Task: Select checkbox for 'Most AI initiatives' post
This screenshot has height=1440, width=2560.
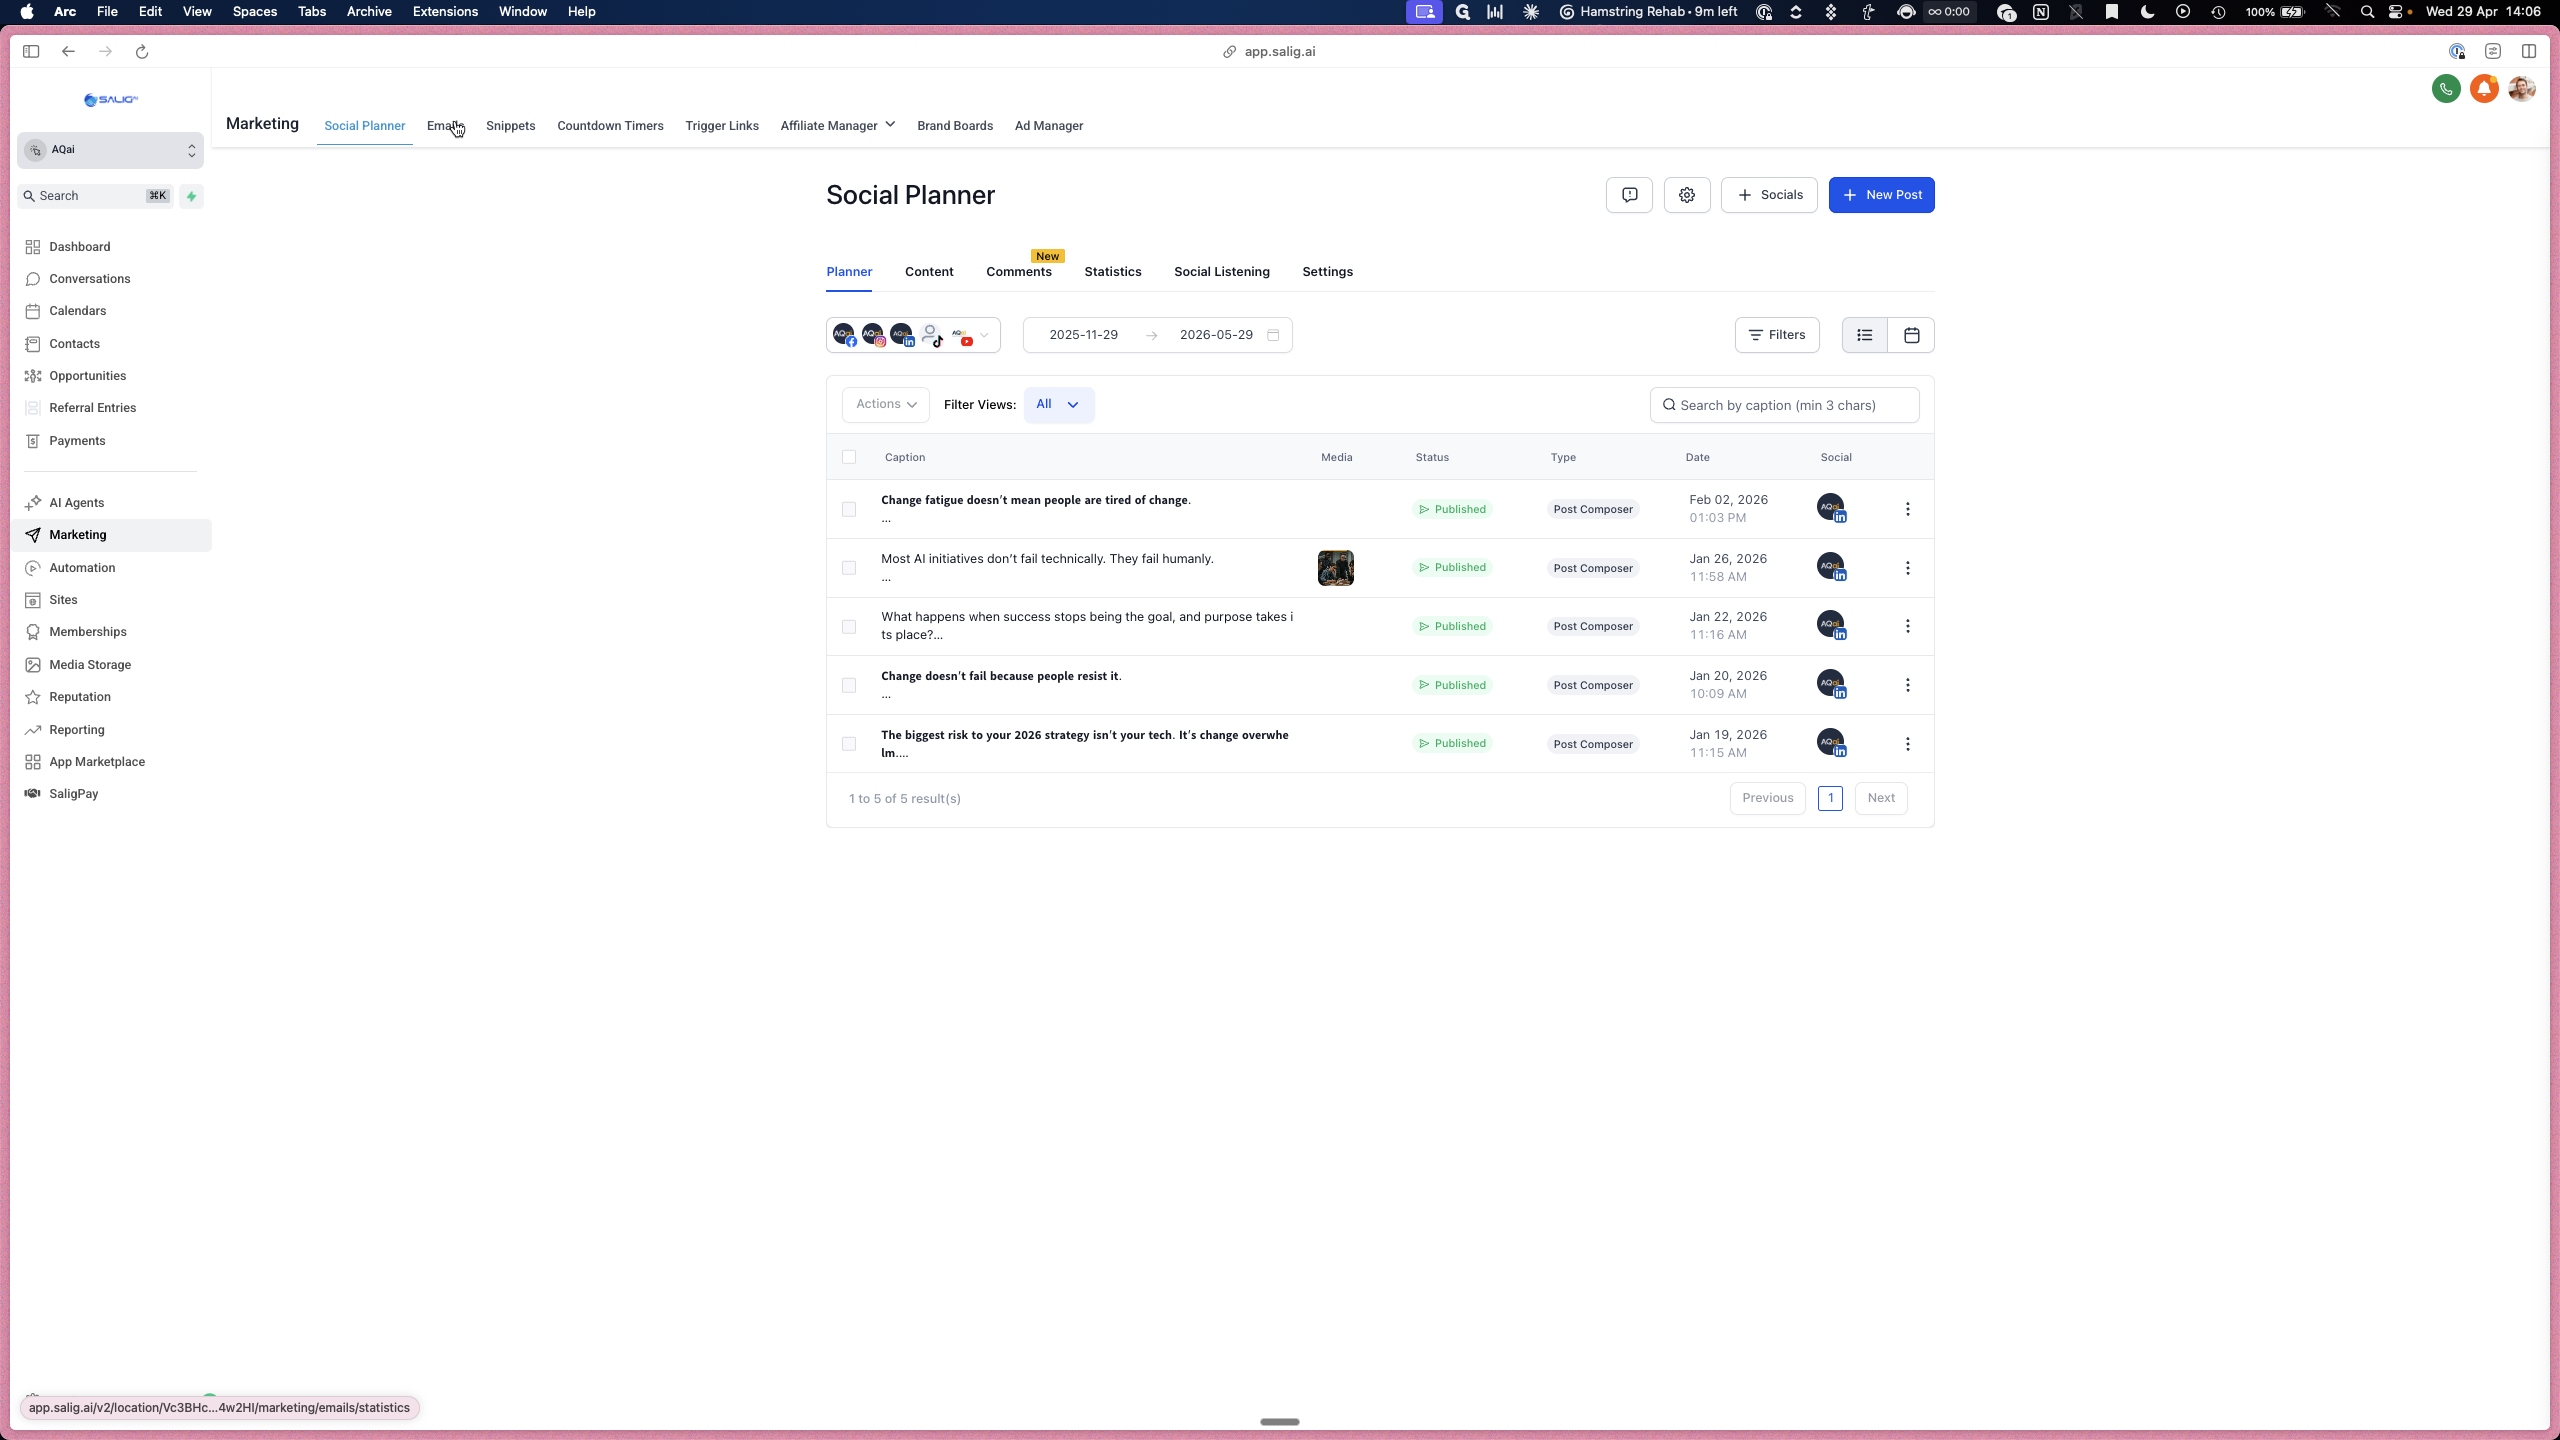Action: pyautogui.click(x=849, y=568)
